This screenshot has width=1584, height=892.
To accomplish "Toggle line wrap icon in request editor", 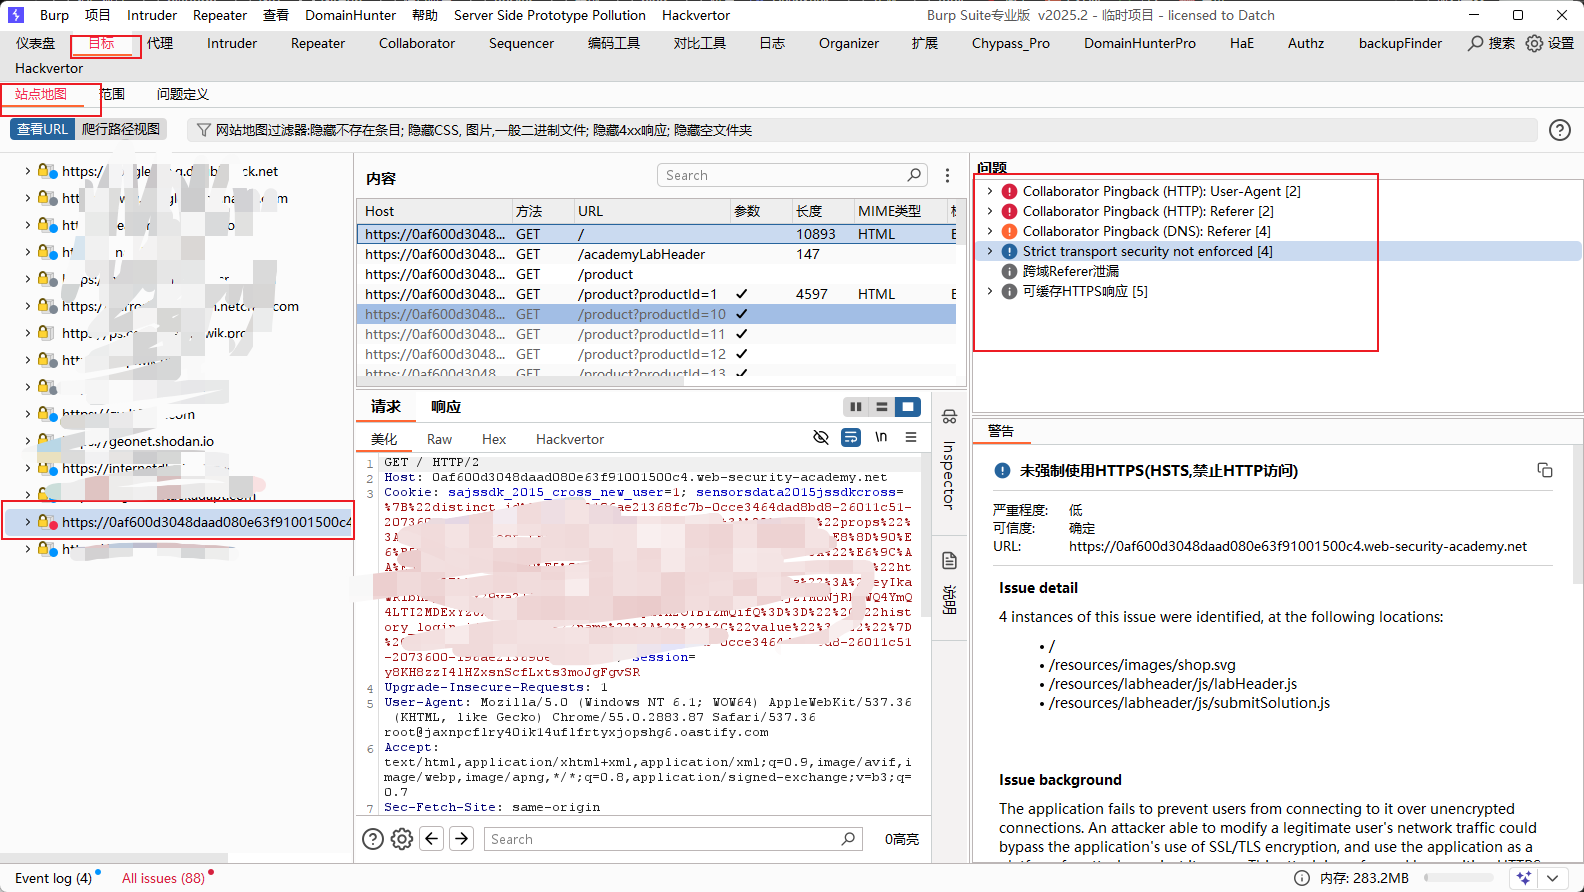I will pyautogui.click(x=851, y=437).
